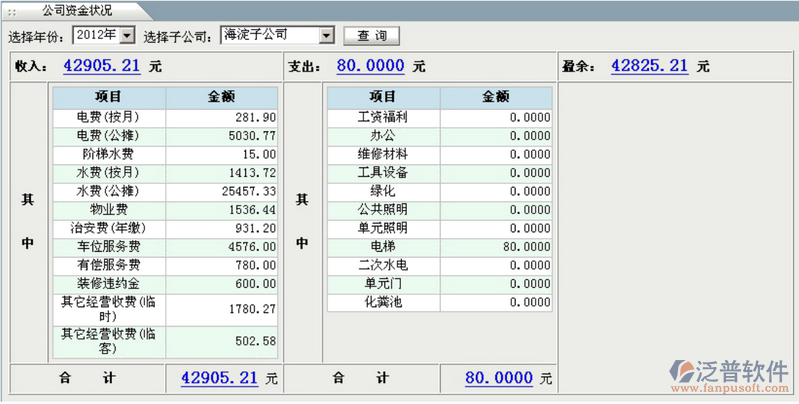Expand the 2012年 year dropdown
This screenshot has height=404, width=799.
126,36
